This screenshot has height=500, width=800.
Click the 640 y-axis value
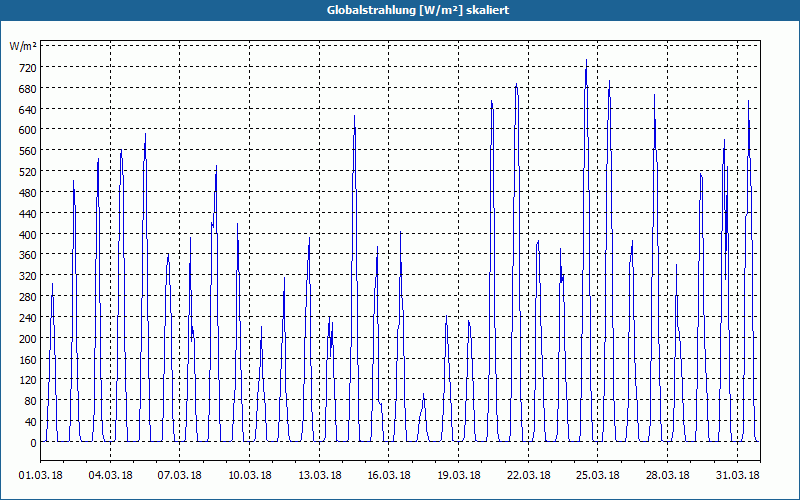pos(28,110)
